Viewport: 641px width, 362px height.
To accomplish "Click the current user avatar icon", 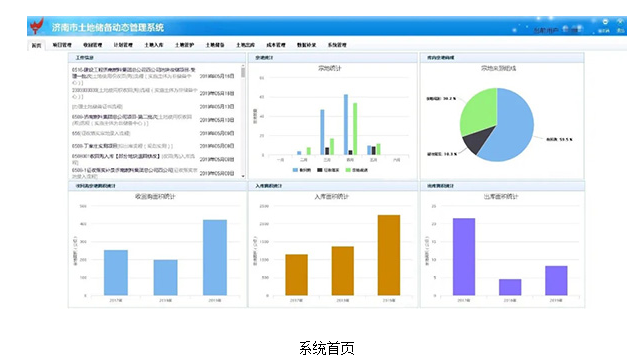I will coord(566,29).
